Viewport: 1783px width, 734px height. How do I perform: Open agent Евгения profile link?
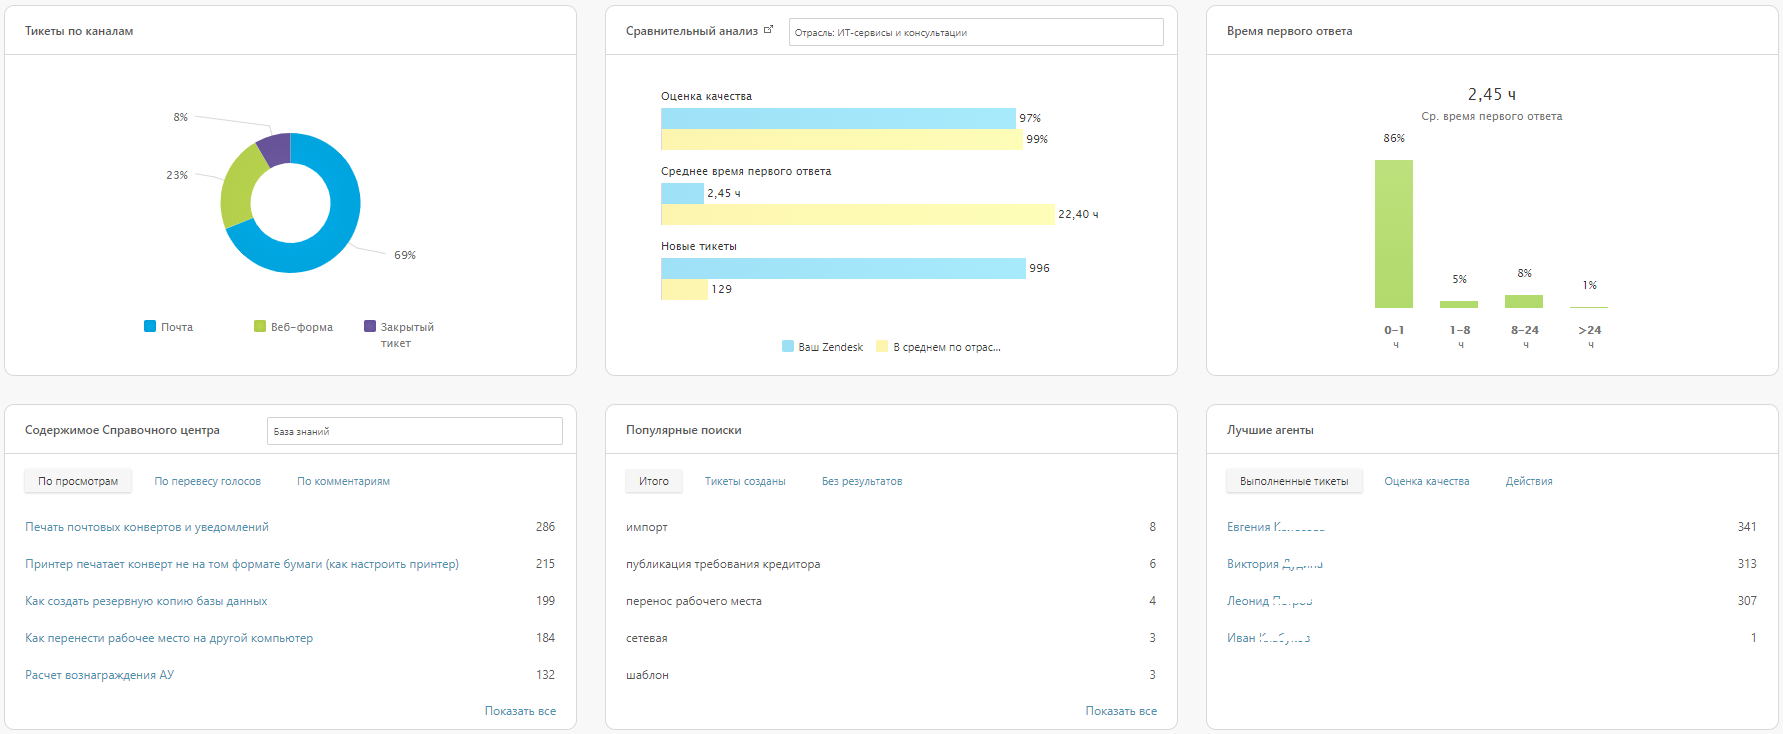click(1275, 527)
